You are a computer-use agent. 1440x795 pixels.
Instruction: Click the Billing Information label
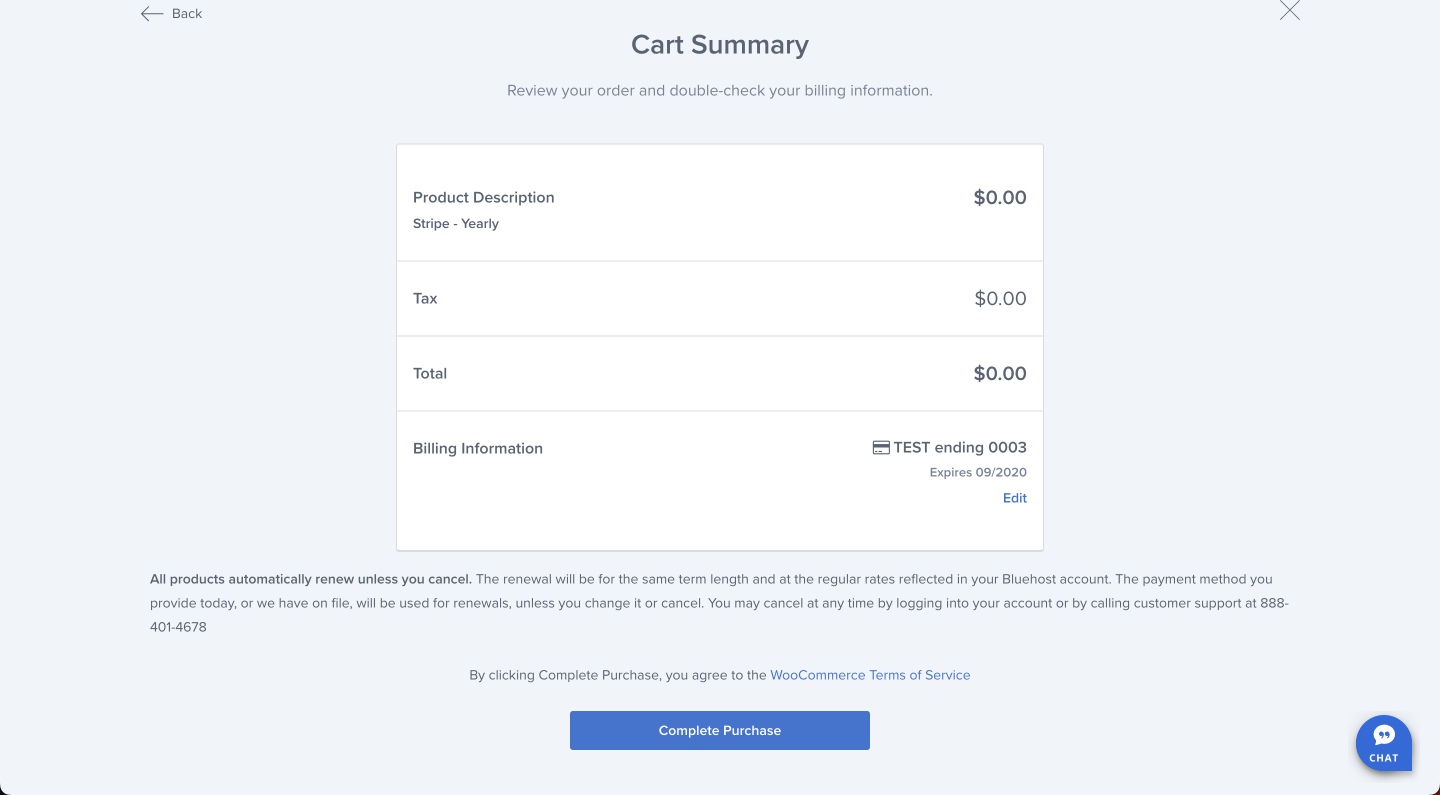pos(478,448)
